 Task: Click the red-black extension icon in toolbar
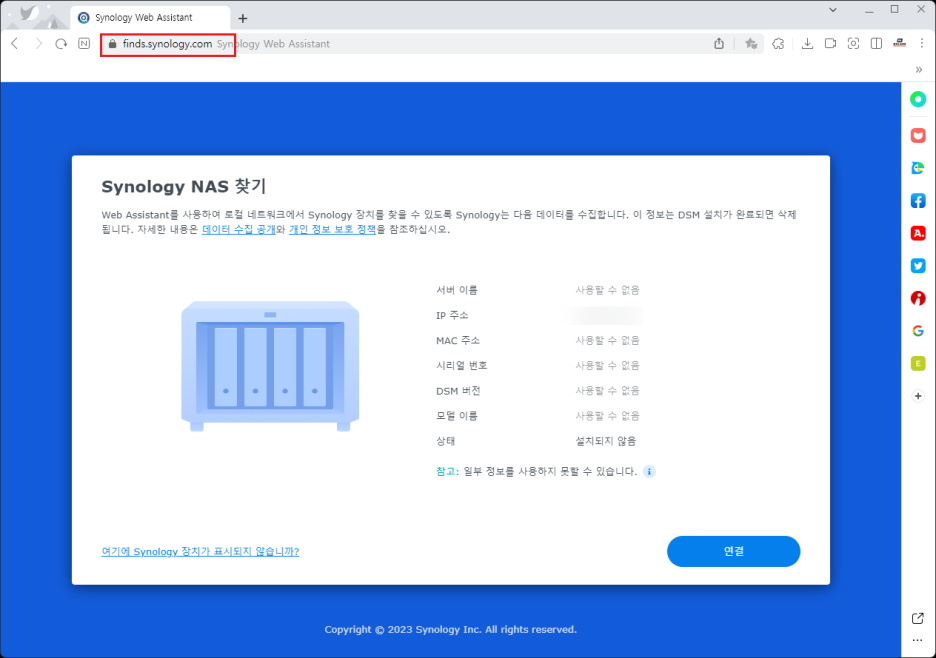[x=900, y=43]
